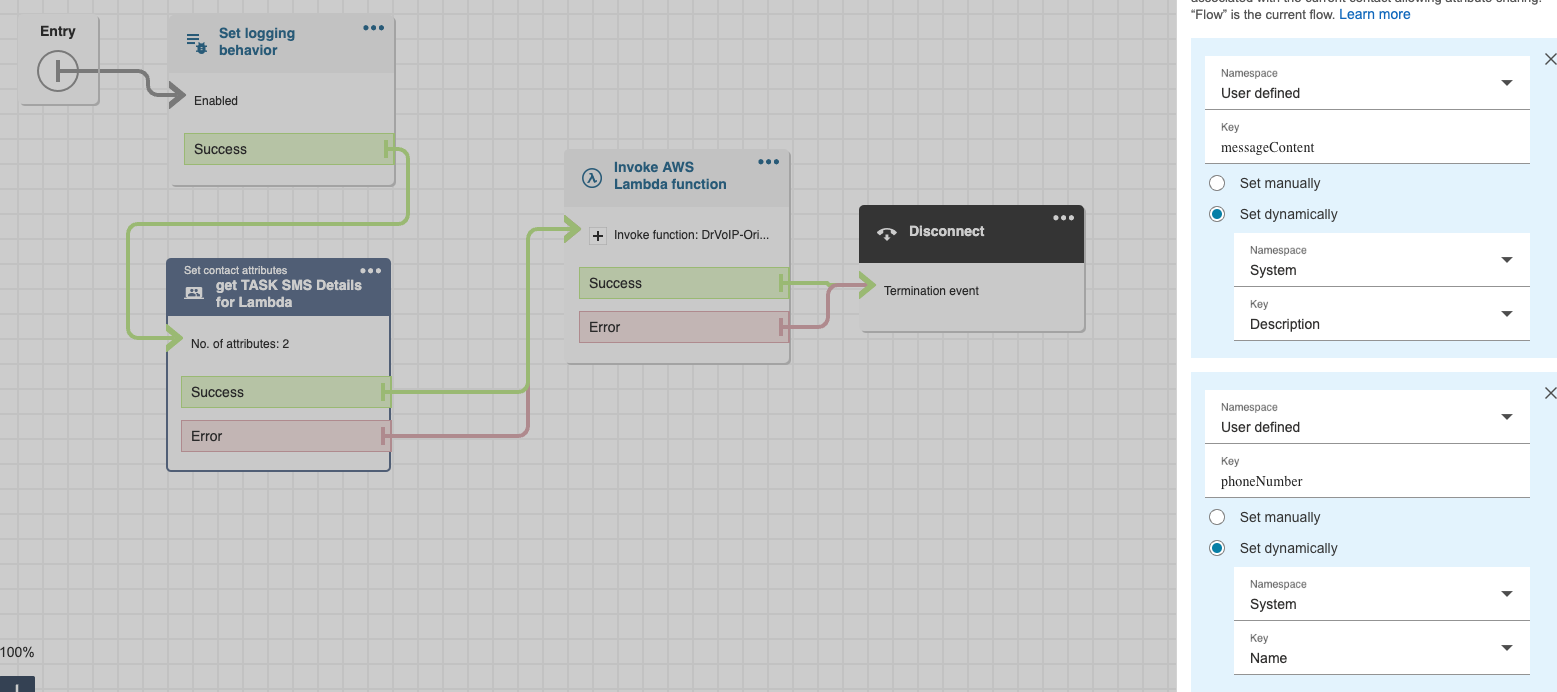The width and height of the screenshot is (1557, 692).
Task: Open Invoke AWS Lambda block options menu
Action: pyautogui.click(x=768, y=162)
